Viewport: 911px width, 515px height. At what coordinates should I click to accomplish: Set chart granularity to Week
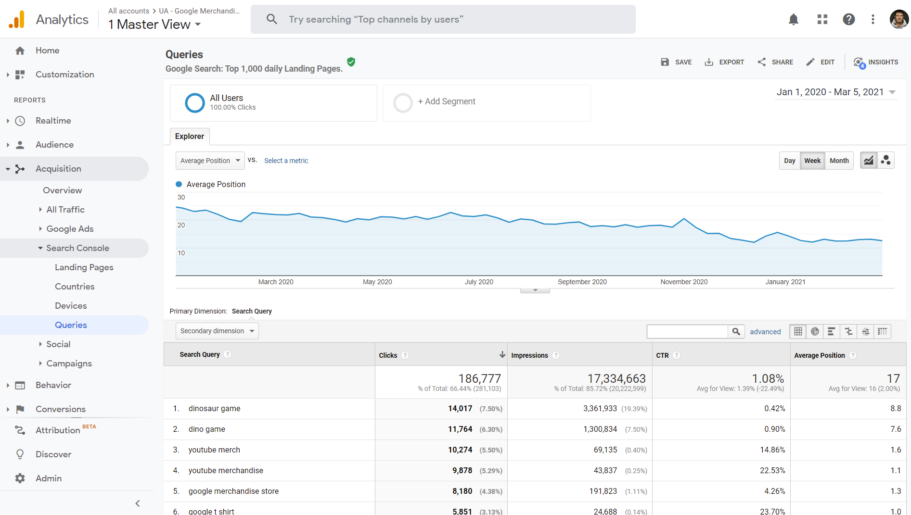(x=812, y=160)
